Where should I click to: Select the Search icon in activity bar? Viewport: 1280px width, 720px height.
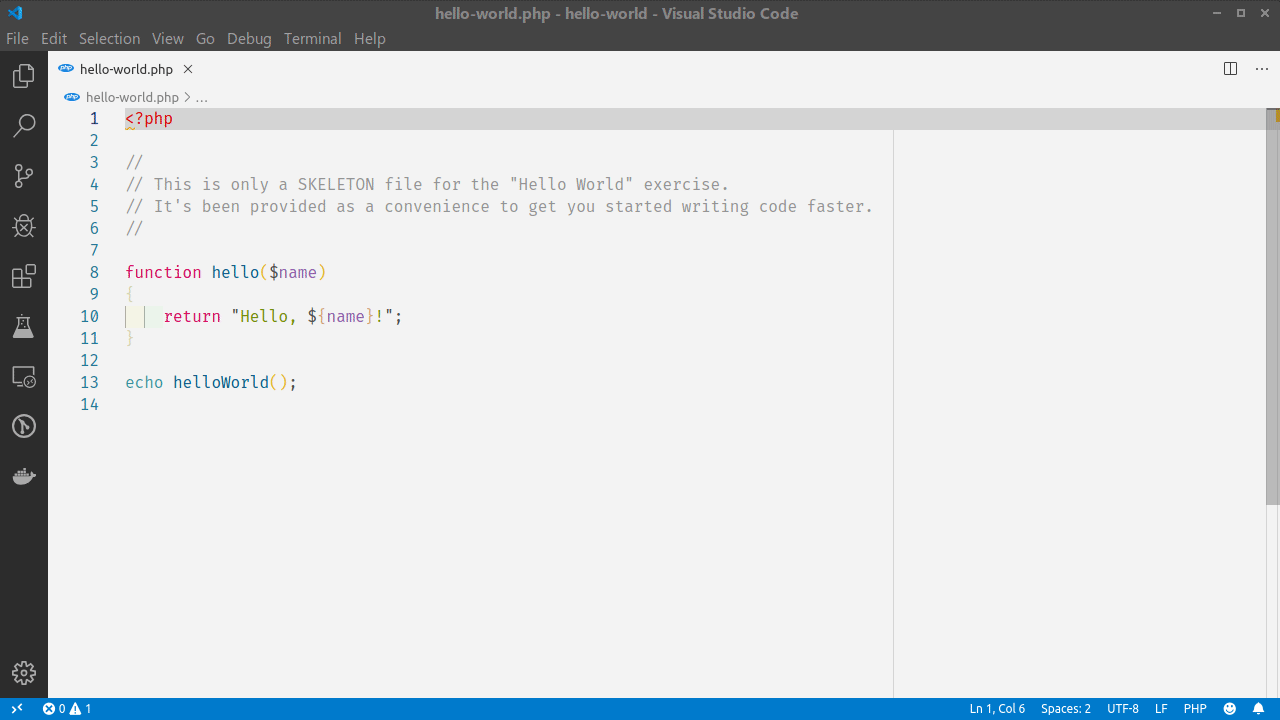tap(23, 125)
